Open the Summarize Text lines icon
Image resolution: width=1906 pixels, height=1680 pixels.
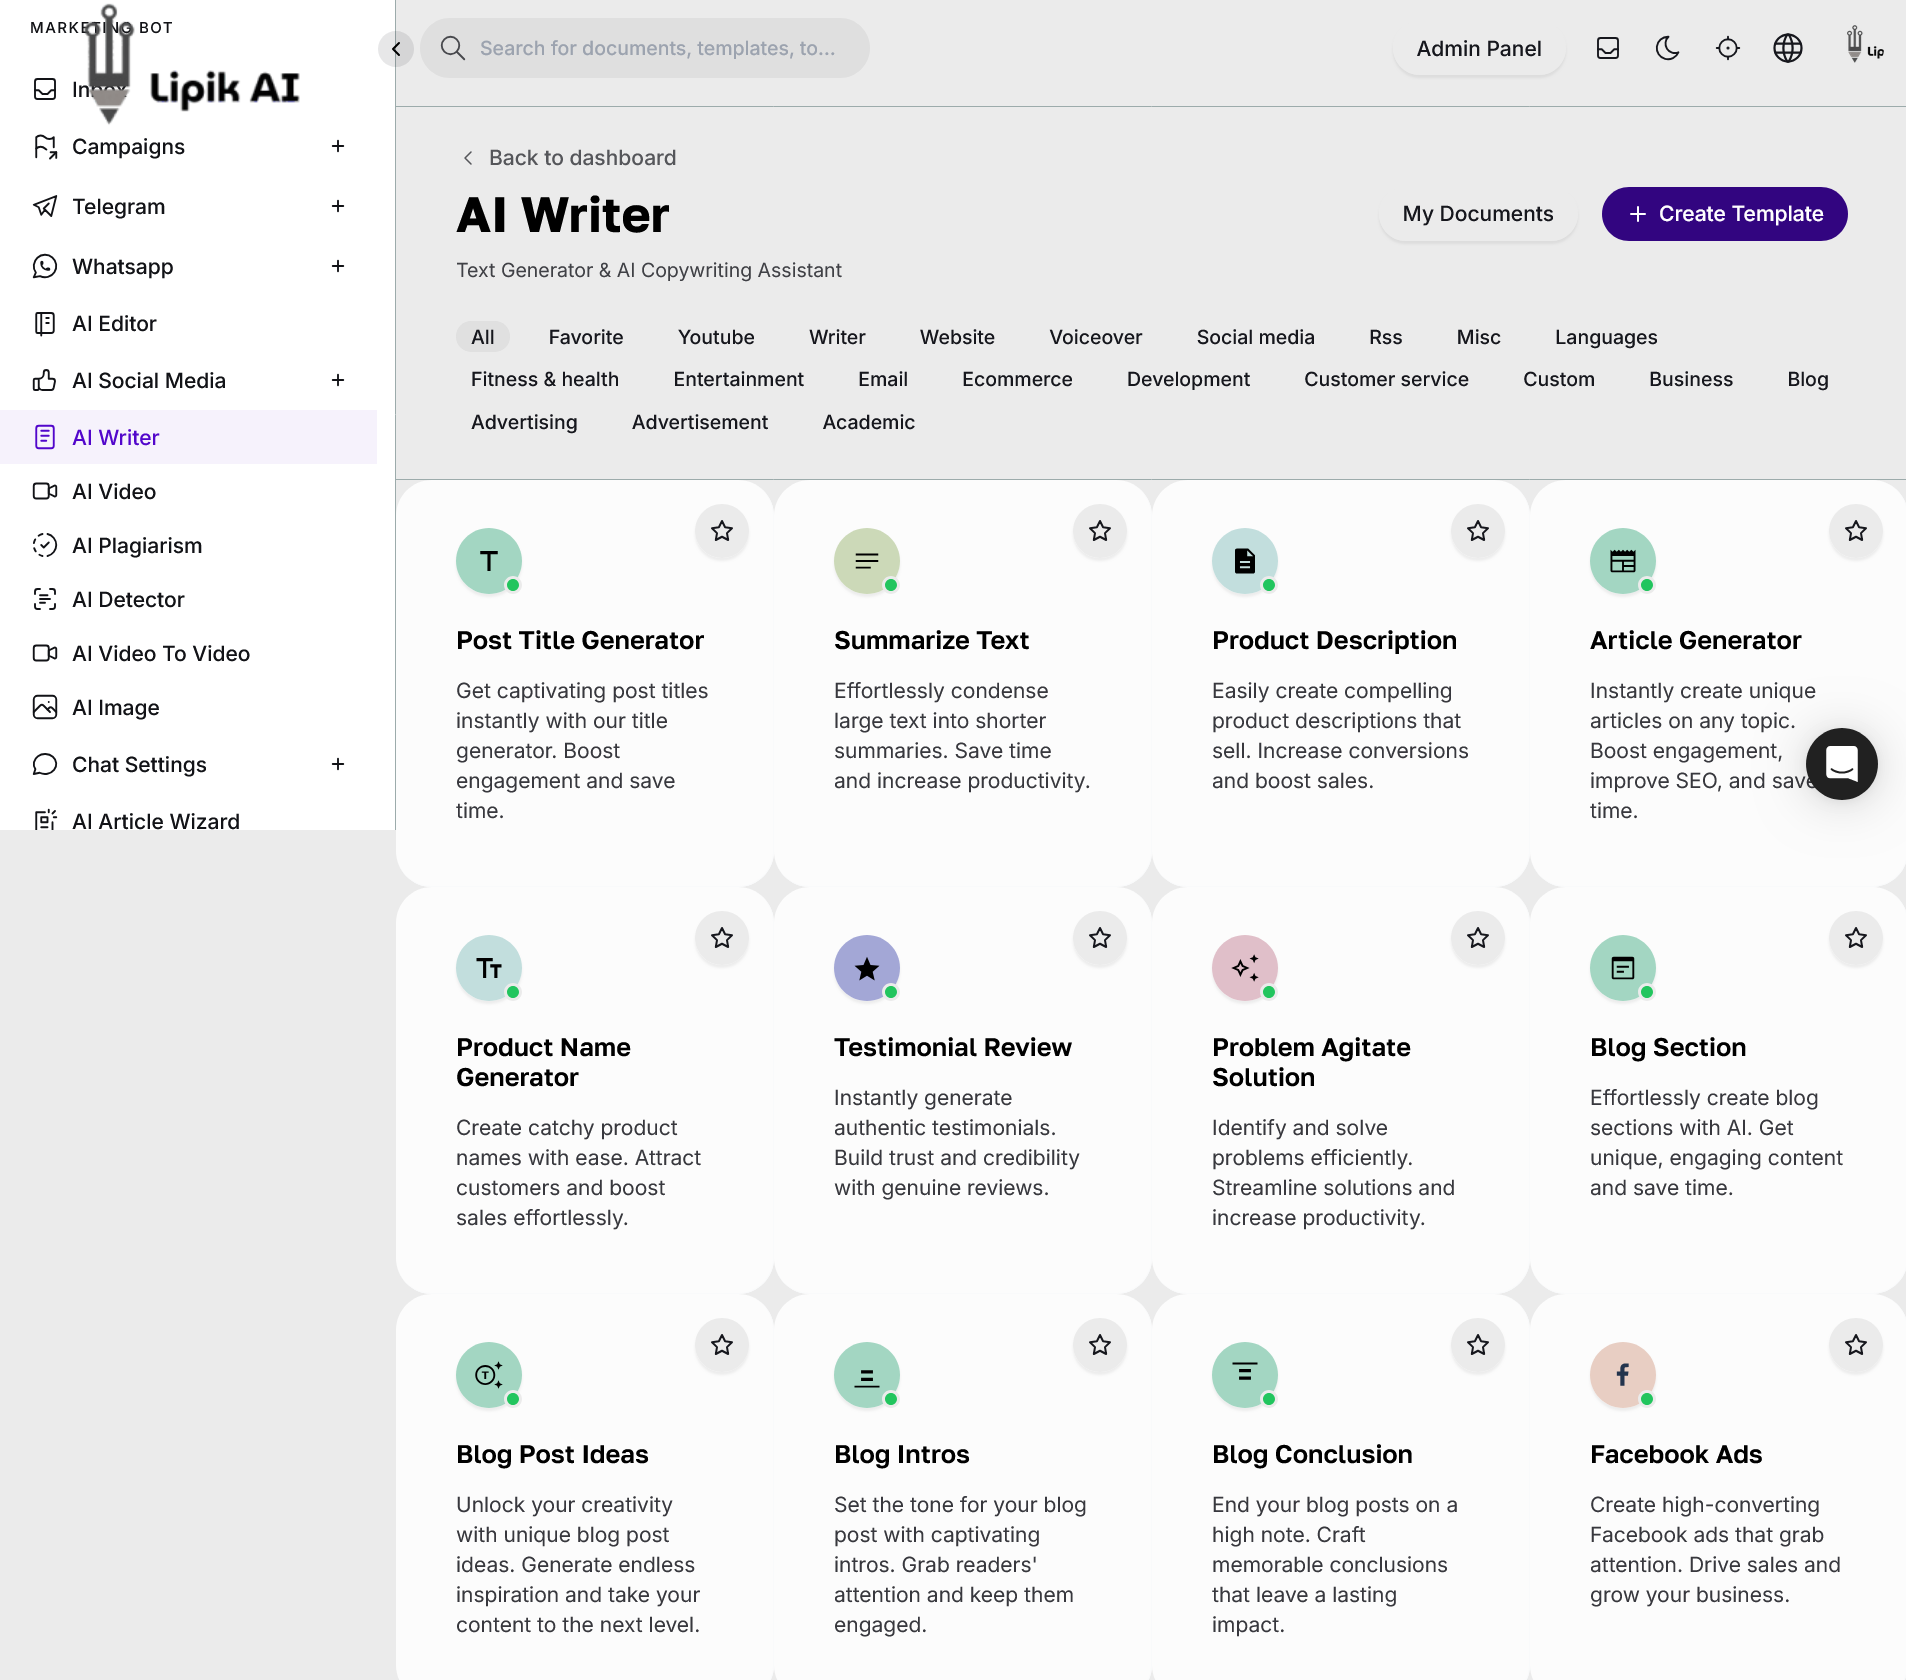(867, 561)
